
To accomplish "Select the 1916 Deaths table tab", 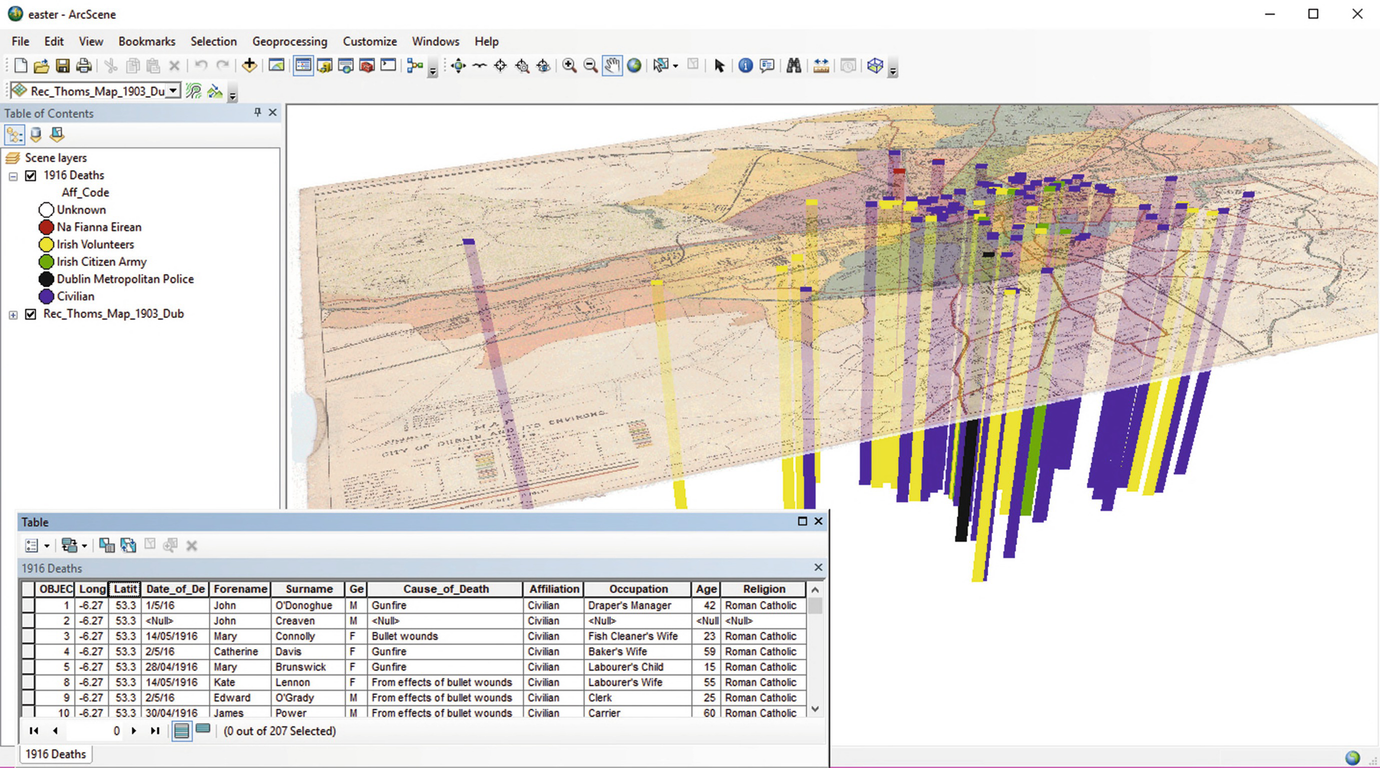I will pyautogui.click(x=56, y=754).
